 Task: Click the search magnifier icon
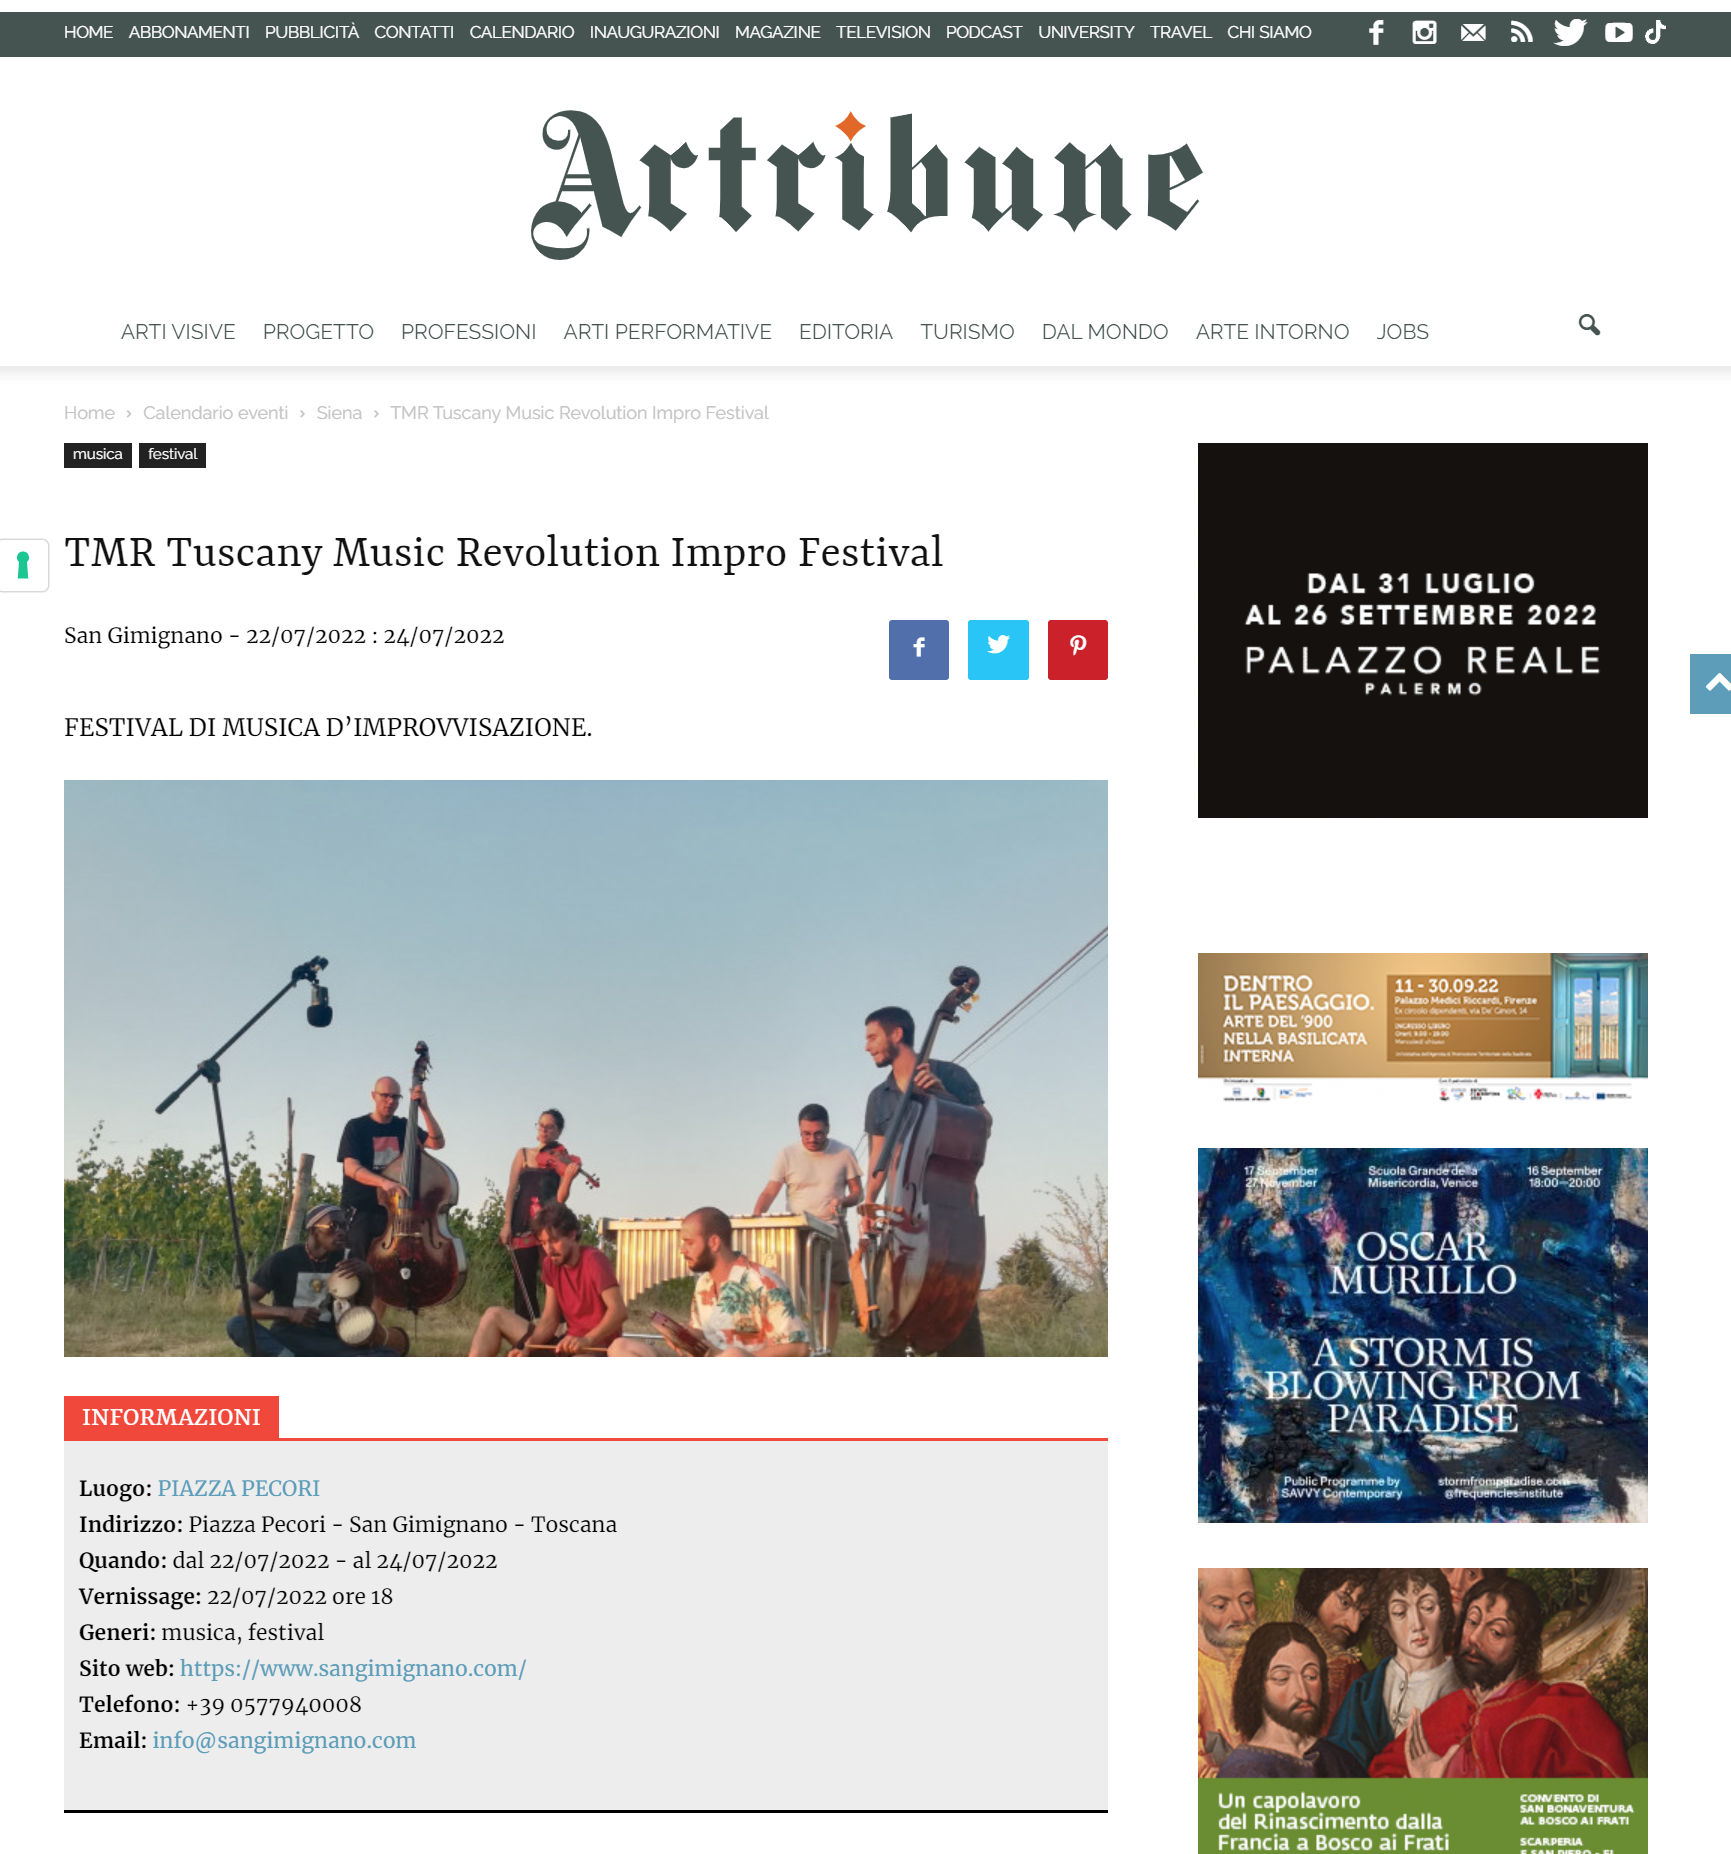pyautogui.click(x=1589, y=325)
